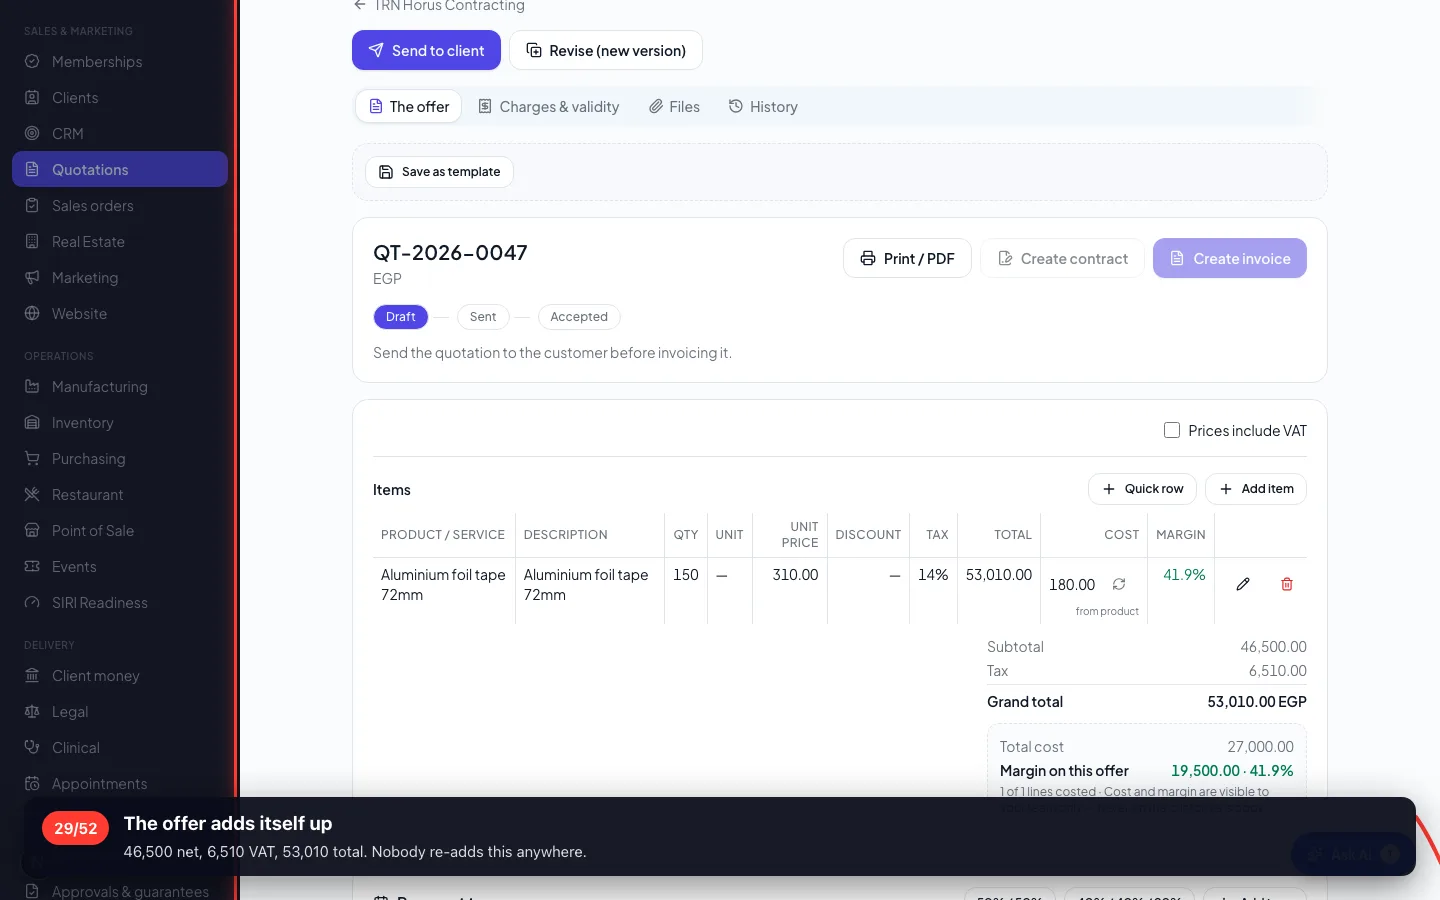Select the Draft status pill
The height and width of the screenshot is (900, 1440).
[401, 317]
